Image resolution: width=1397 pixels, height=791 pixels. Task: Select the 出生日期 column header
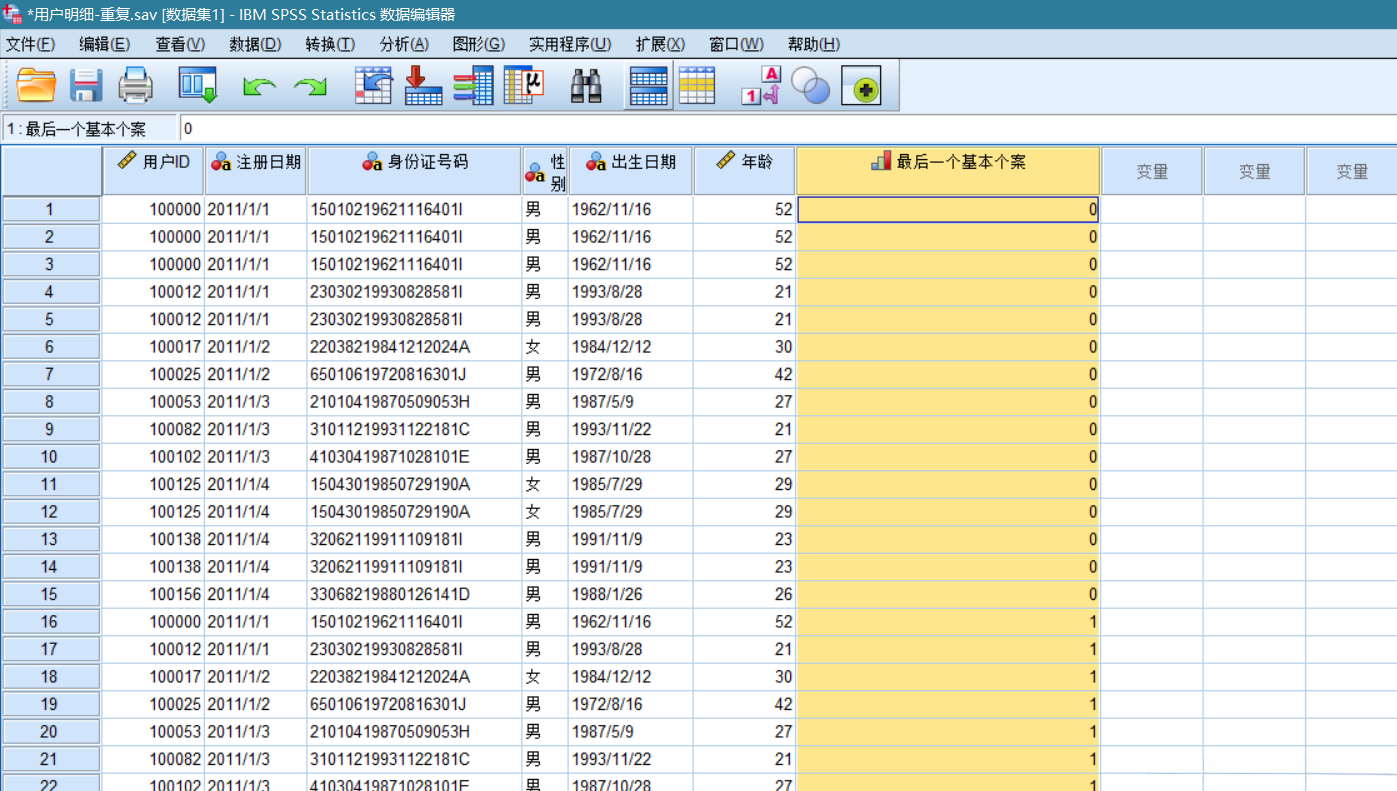pyautogui.click(x=630, y=171)
